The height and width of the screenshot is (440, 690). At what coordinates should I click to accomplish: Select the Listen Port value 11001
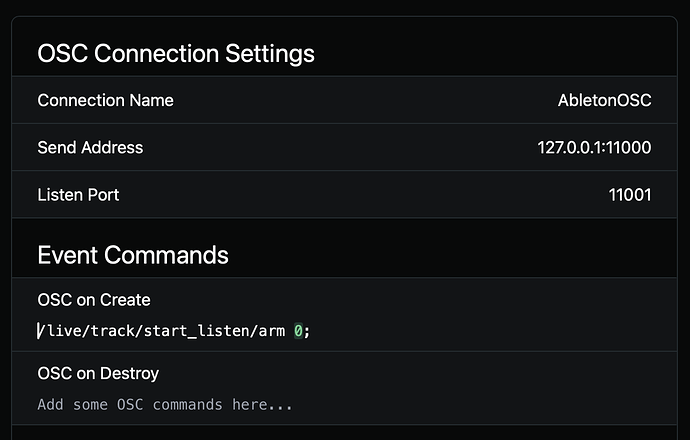click(630, 194)
